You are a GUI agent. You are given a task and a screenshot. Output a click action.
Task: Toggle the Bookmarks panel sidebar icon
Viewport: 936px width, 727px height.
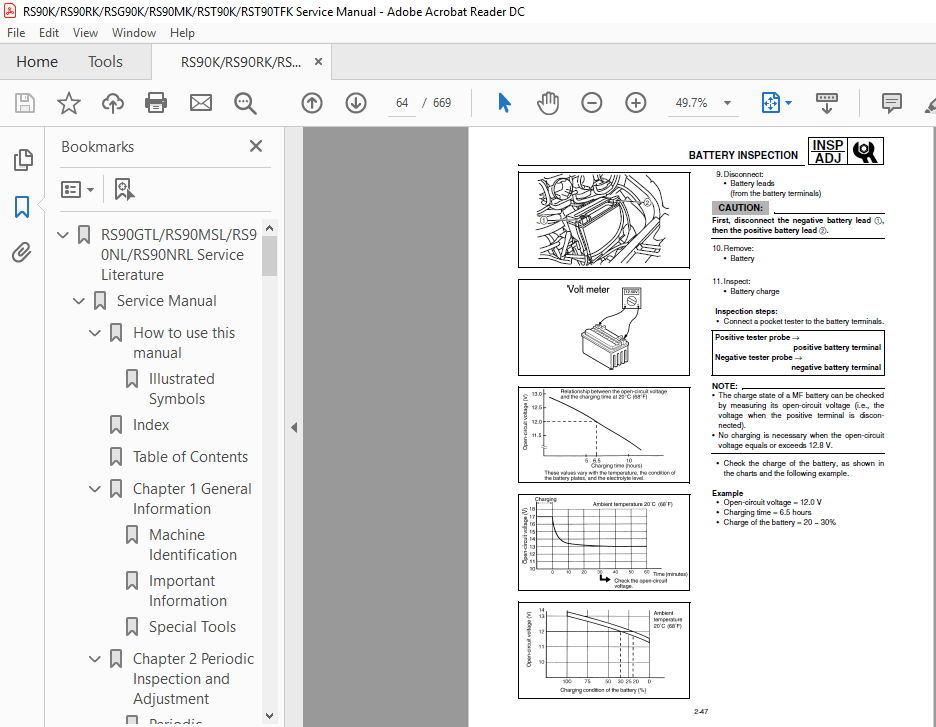click(x=22, y=207)
